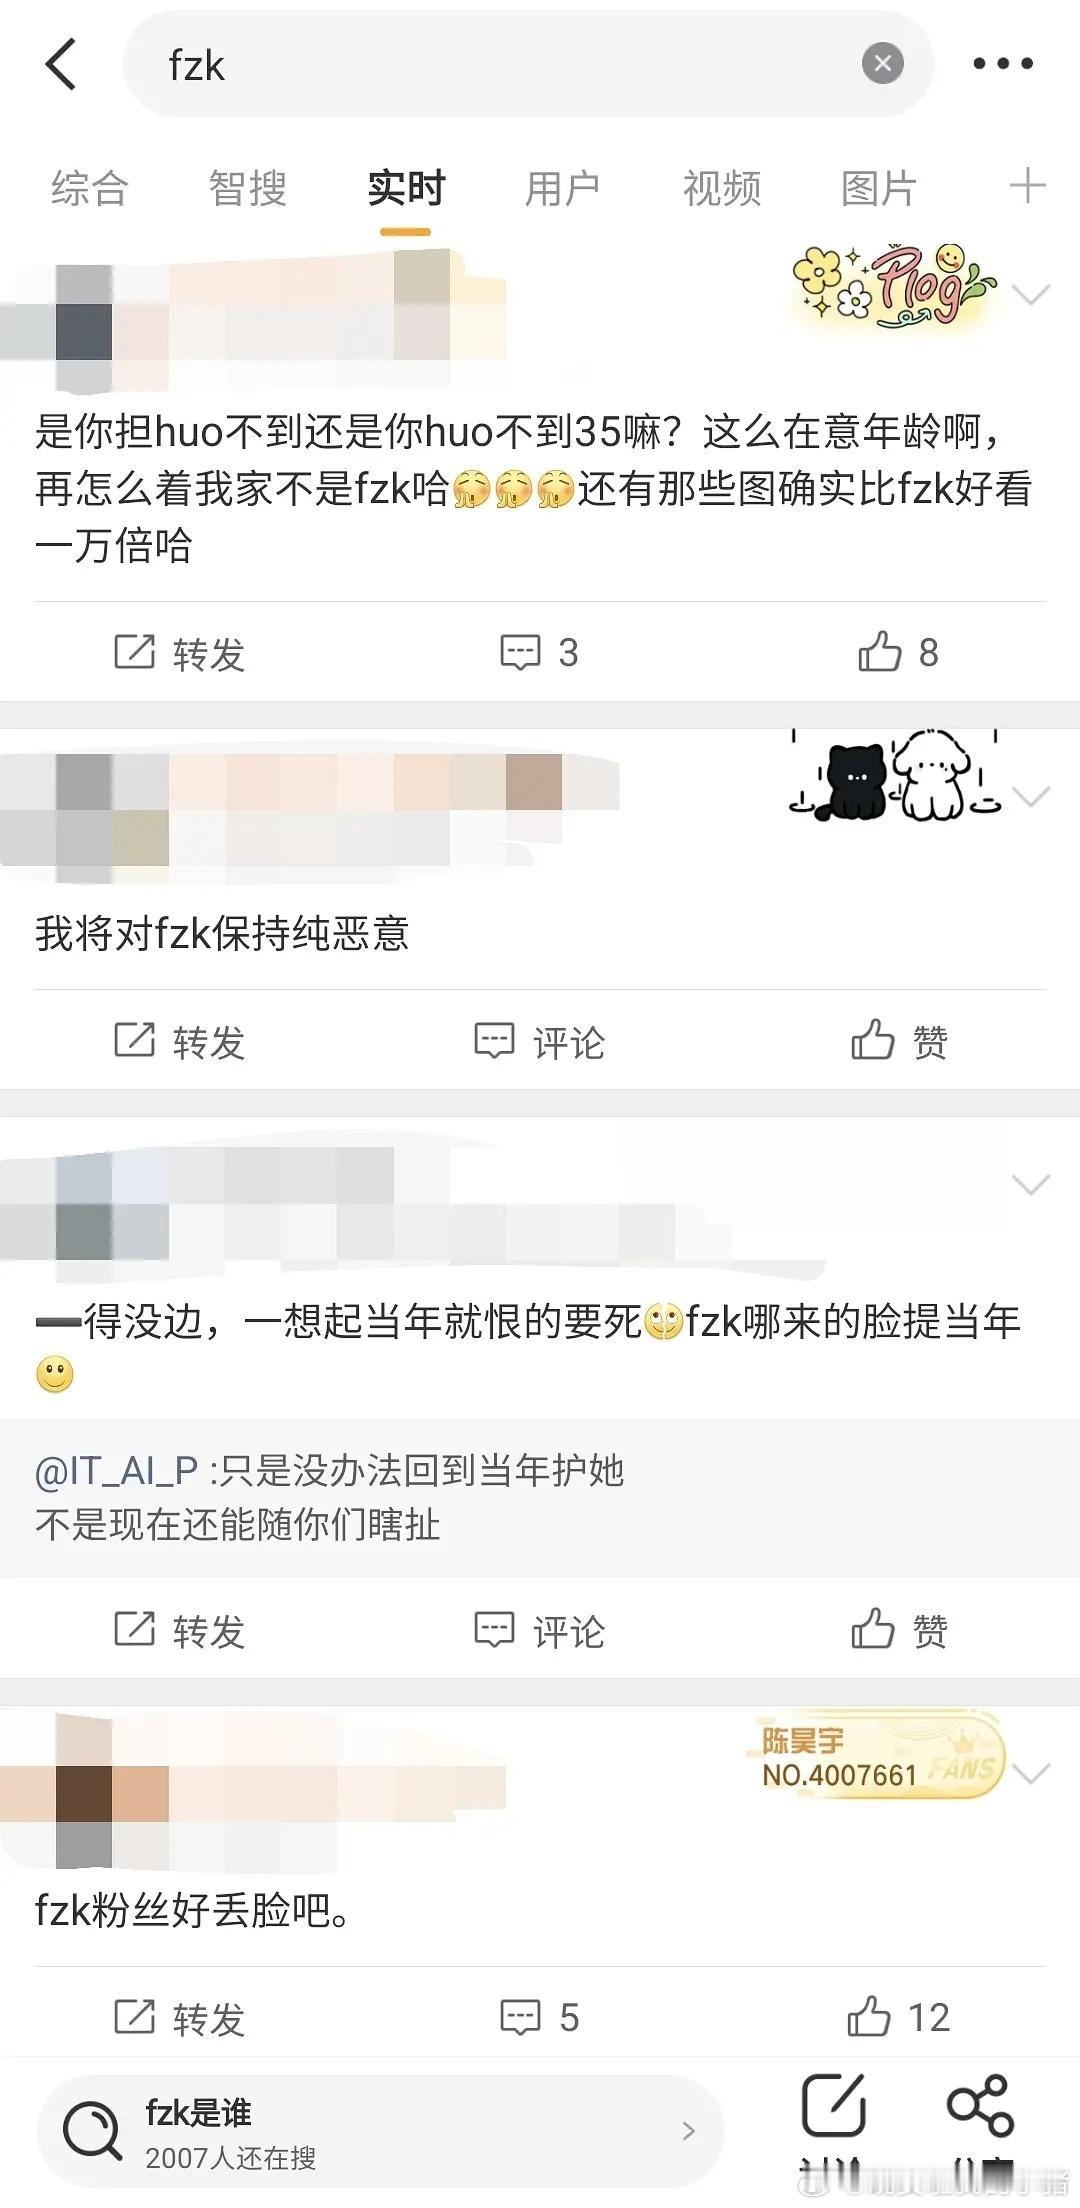The height and width of the screenshot is (2208, 1080).
Task: Tap the plus icon to add tabs
Action: (x=1028, y=187)
